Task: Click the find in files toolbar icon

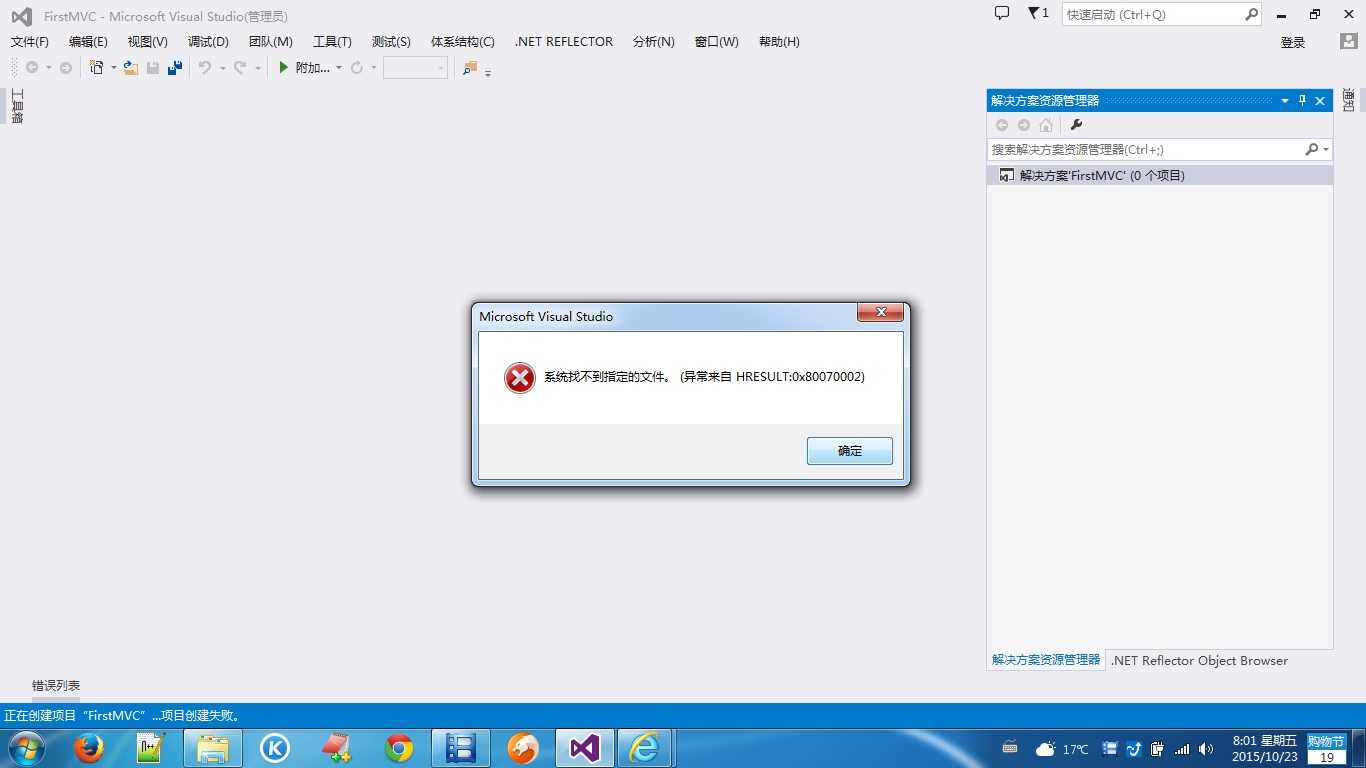Action: click(470, 67)
